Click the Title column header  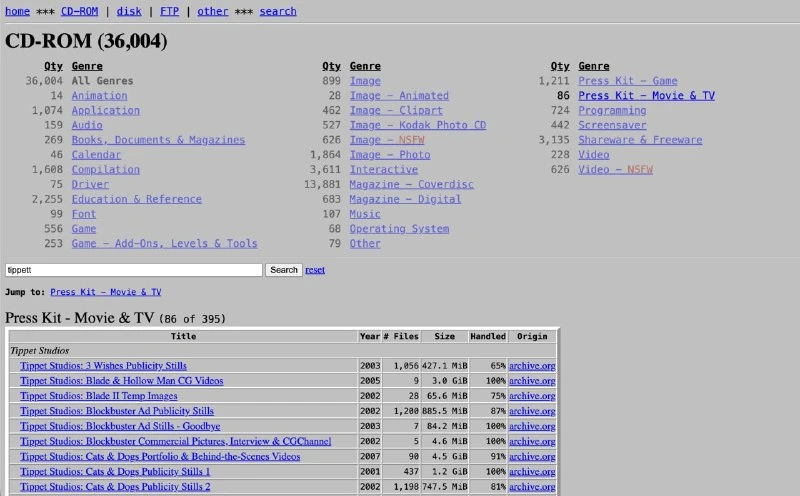pyautogui.click(x=183, y=336)
